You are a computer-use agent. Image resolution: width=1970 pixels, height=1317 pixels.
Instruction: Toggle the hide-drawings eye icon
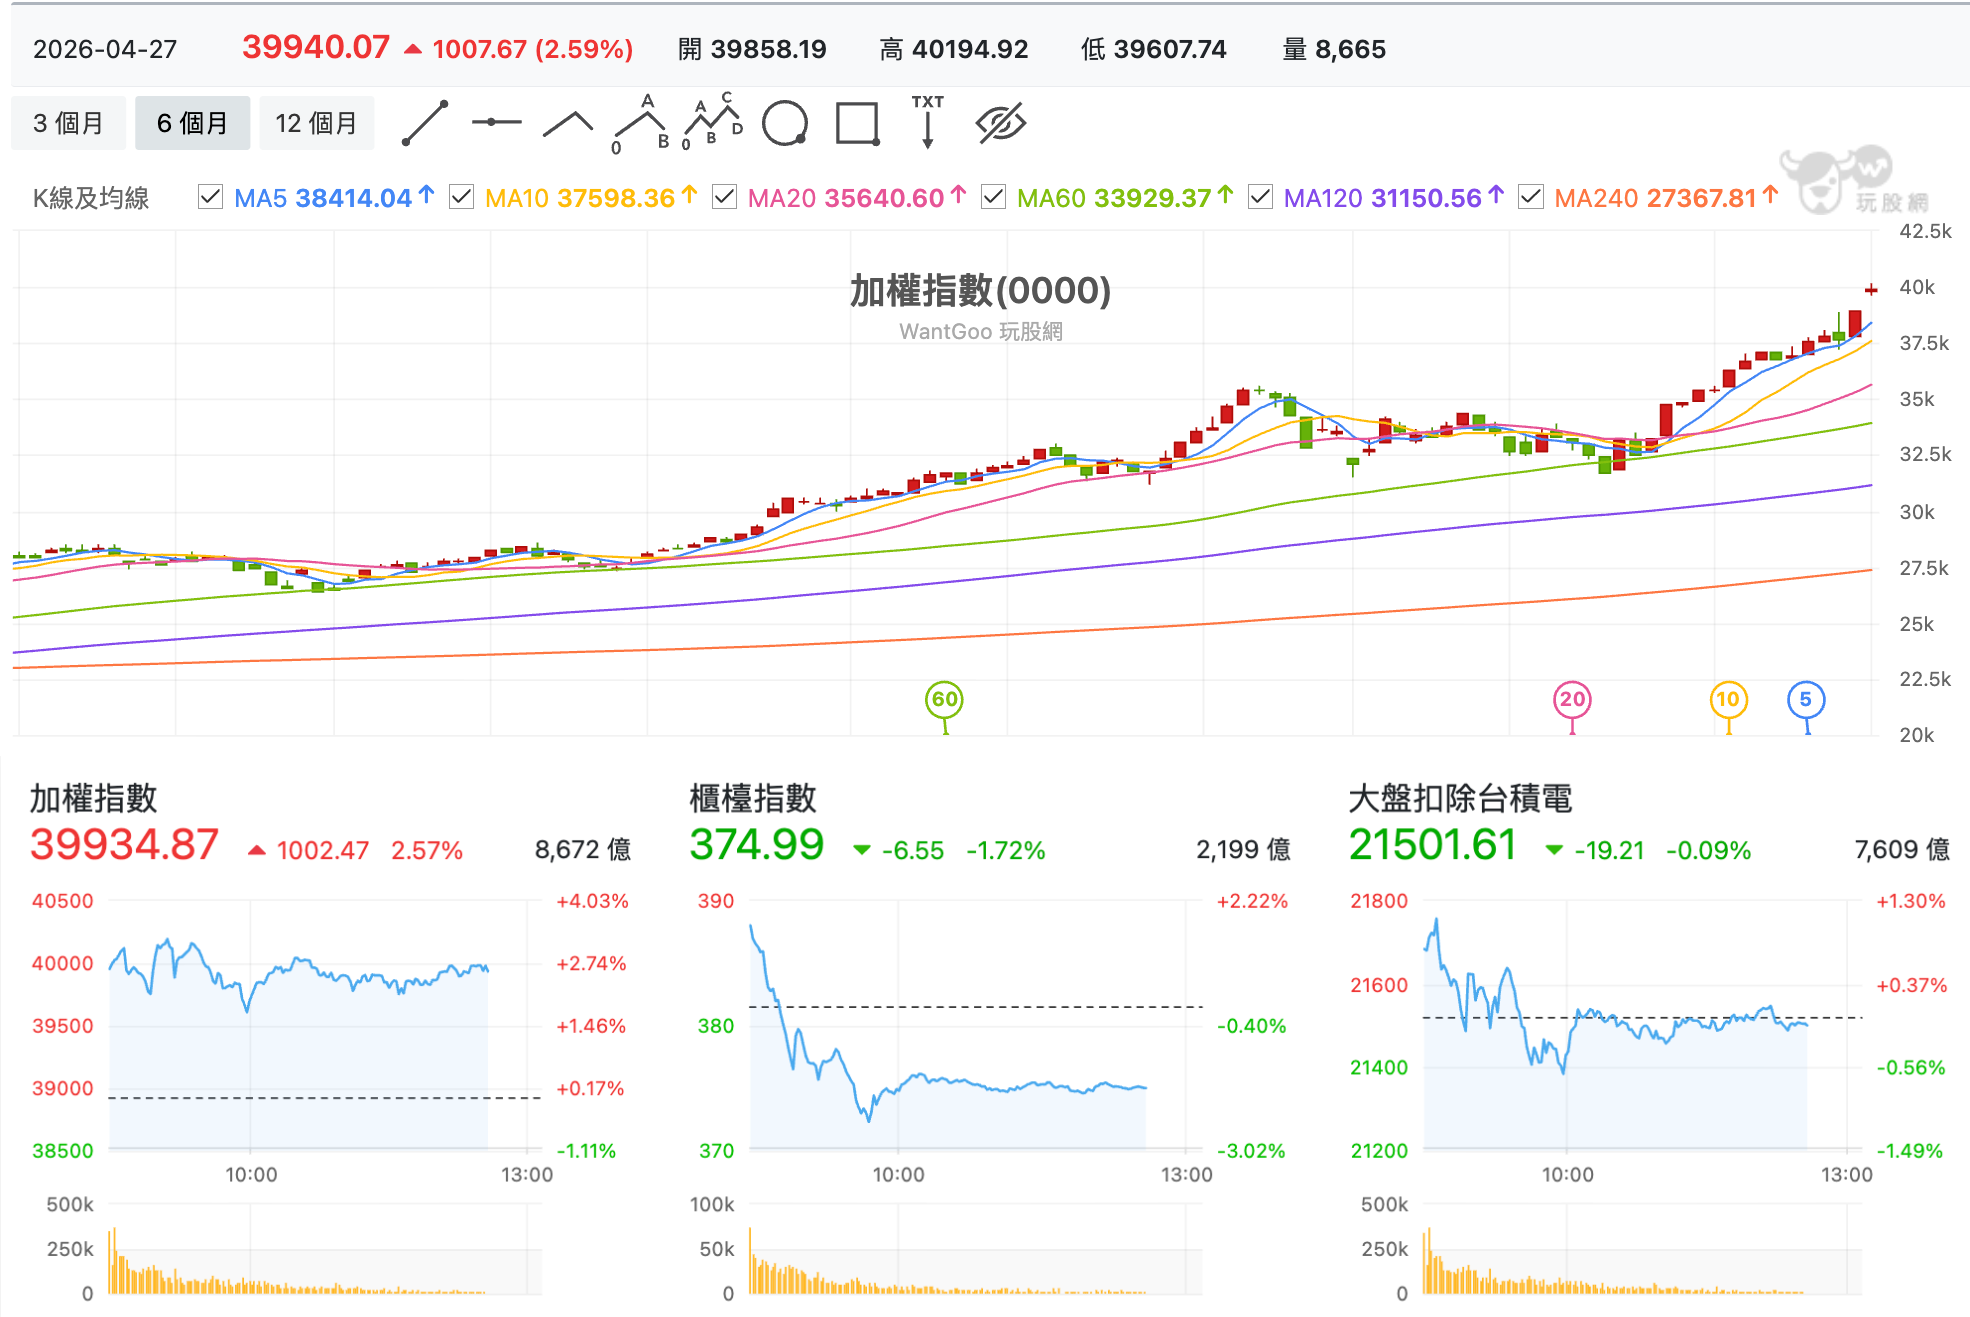pyautogui.click(x=1001, y=123)
